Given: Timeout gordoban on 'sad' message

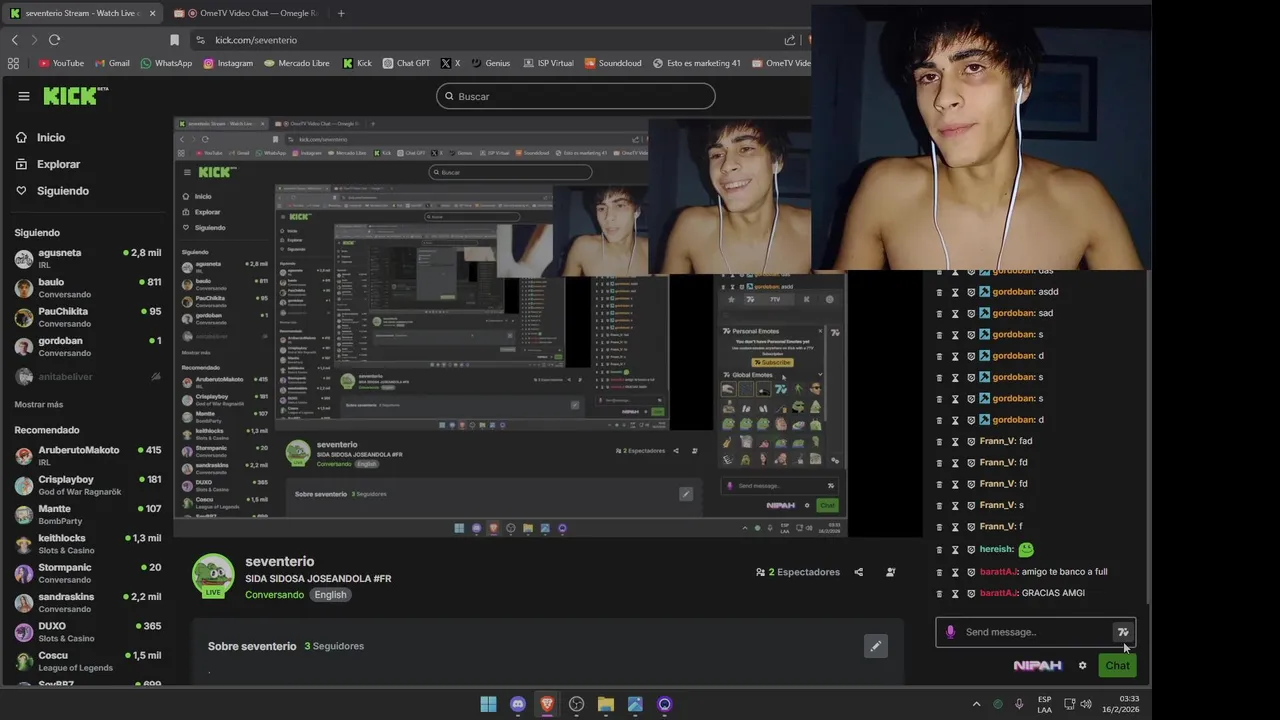Looking at the screenshot, I should [955, 313].
